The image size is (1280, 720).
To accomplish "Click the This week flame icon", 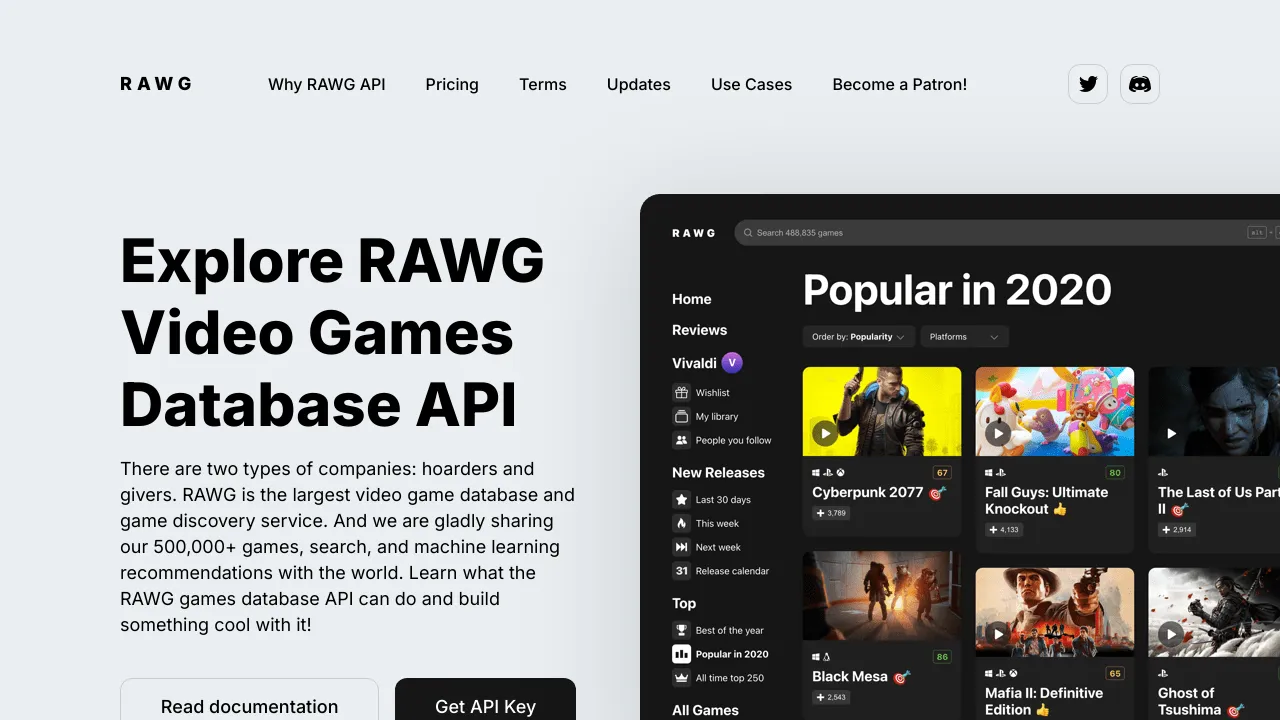I will pos(681,523).
